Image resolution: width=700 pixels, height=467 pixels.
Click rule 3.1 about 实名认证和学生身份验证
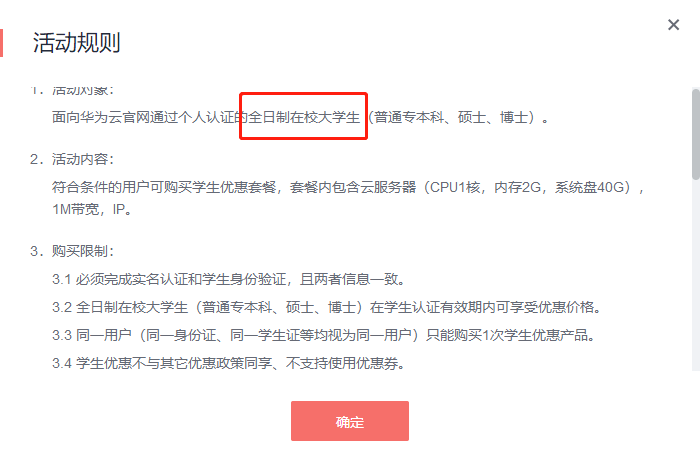tap(228, 279)
